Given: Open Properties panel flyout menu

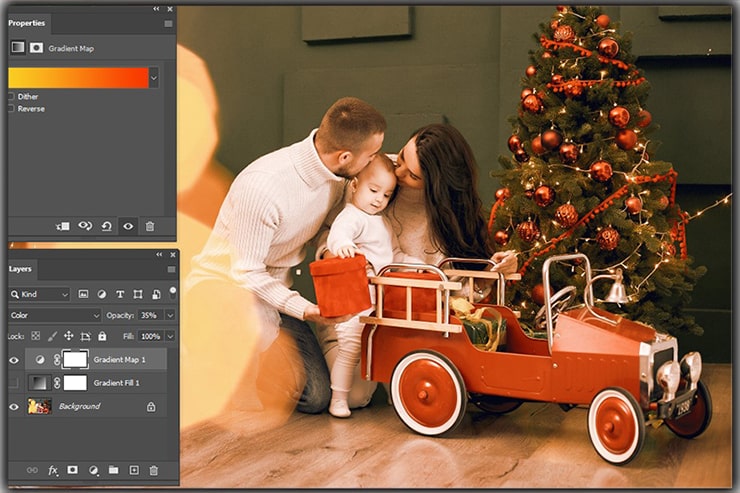Looking at the screenshot, I should pyautogui.click(x=168, y=24).
